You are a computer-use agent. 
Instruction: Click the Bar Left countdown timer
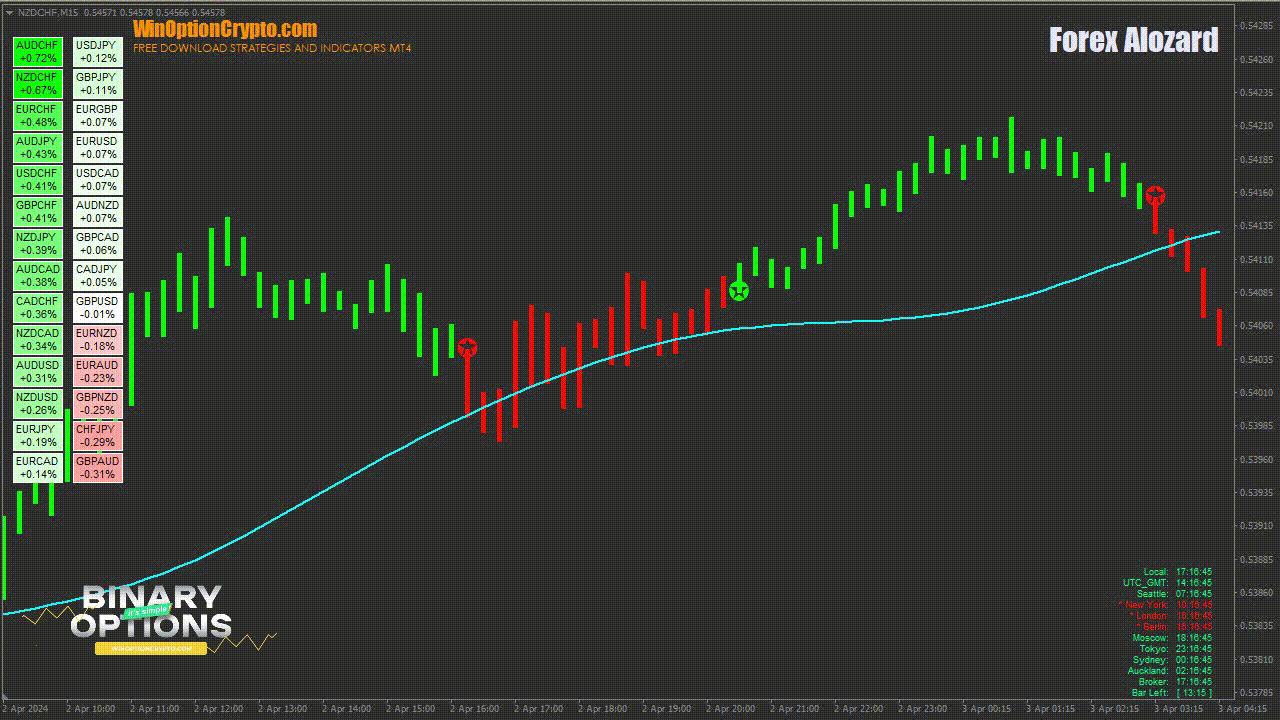pyautogui.click(x=1172, y=693)
